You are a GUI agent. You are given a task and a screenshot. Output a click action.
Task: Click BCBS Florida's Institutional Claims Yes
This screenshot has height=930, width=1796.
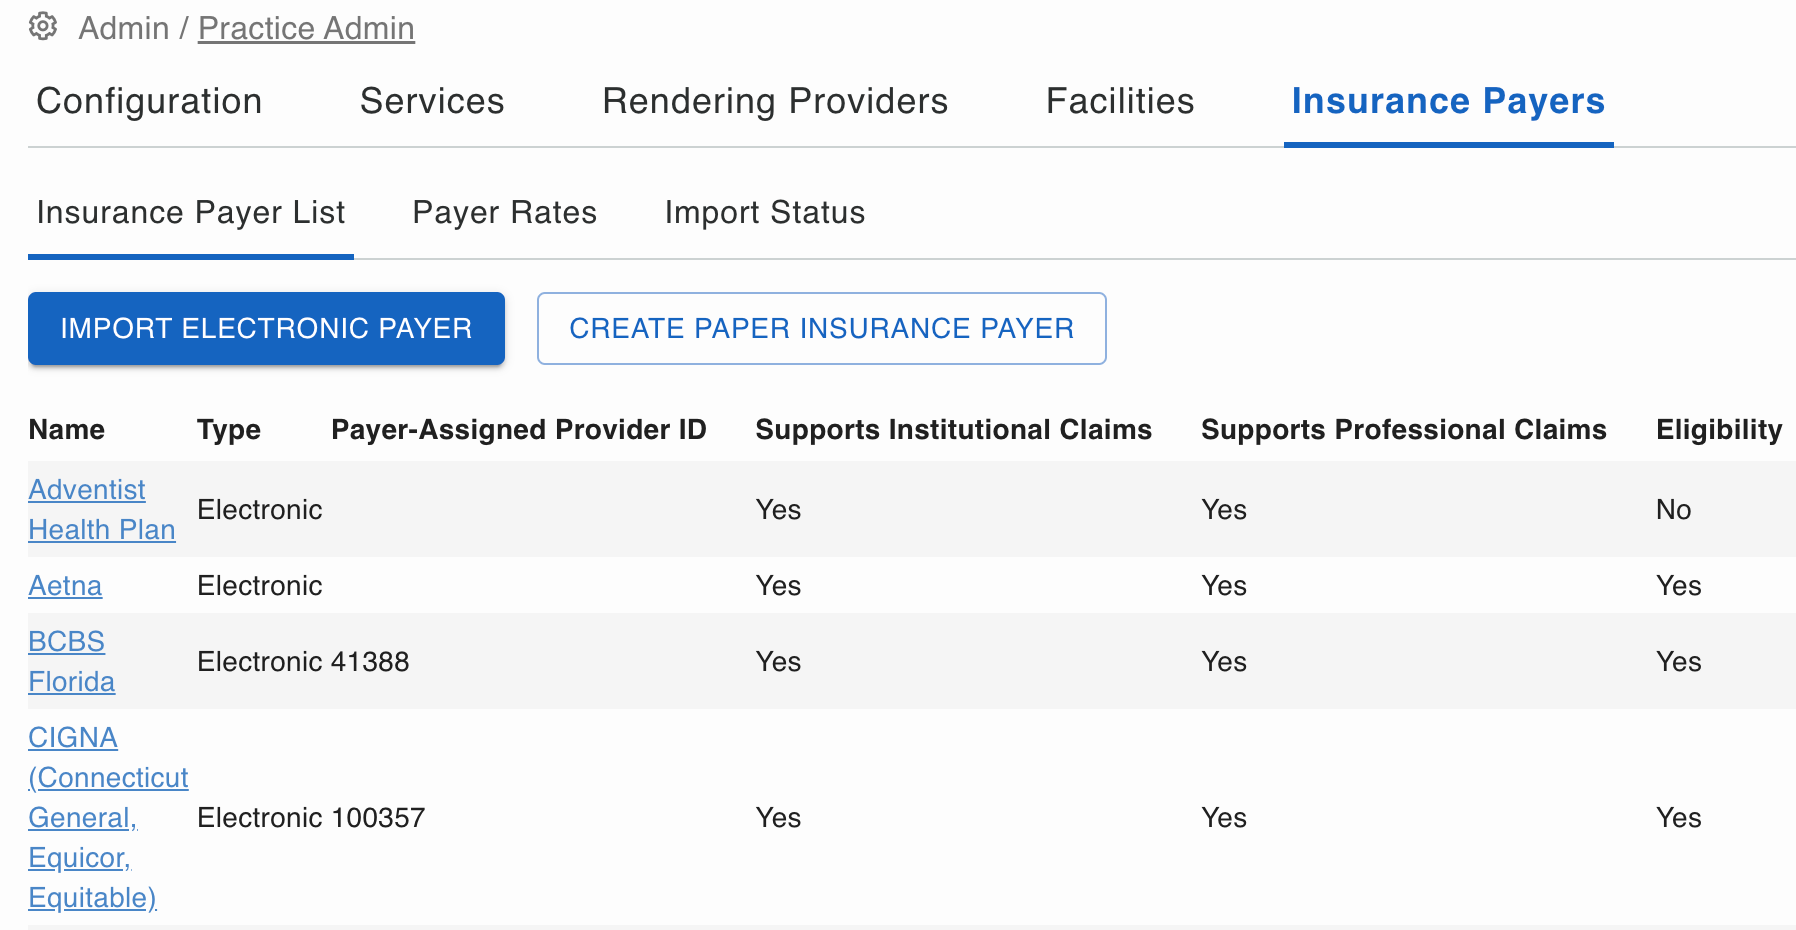(778, 661)
